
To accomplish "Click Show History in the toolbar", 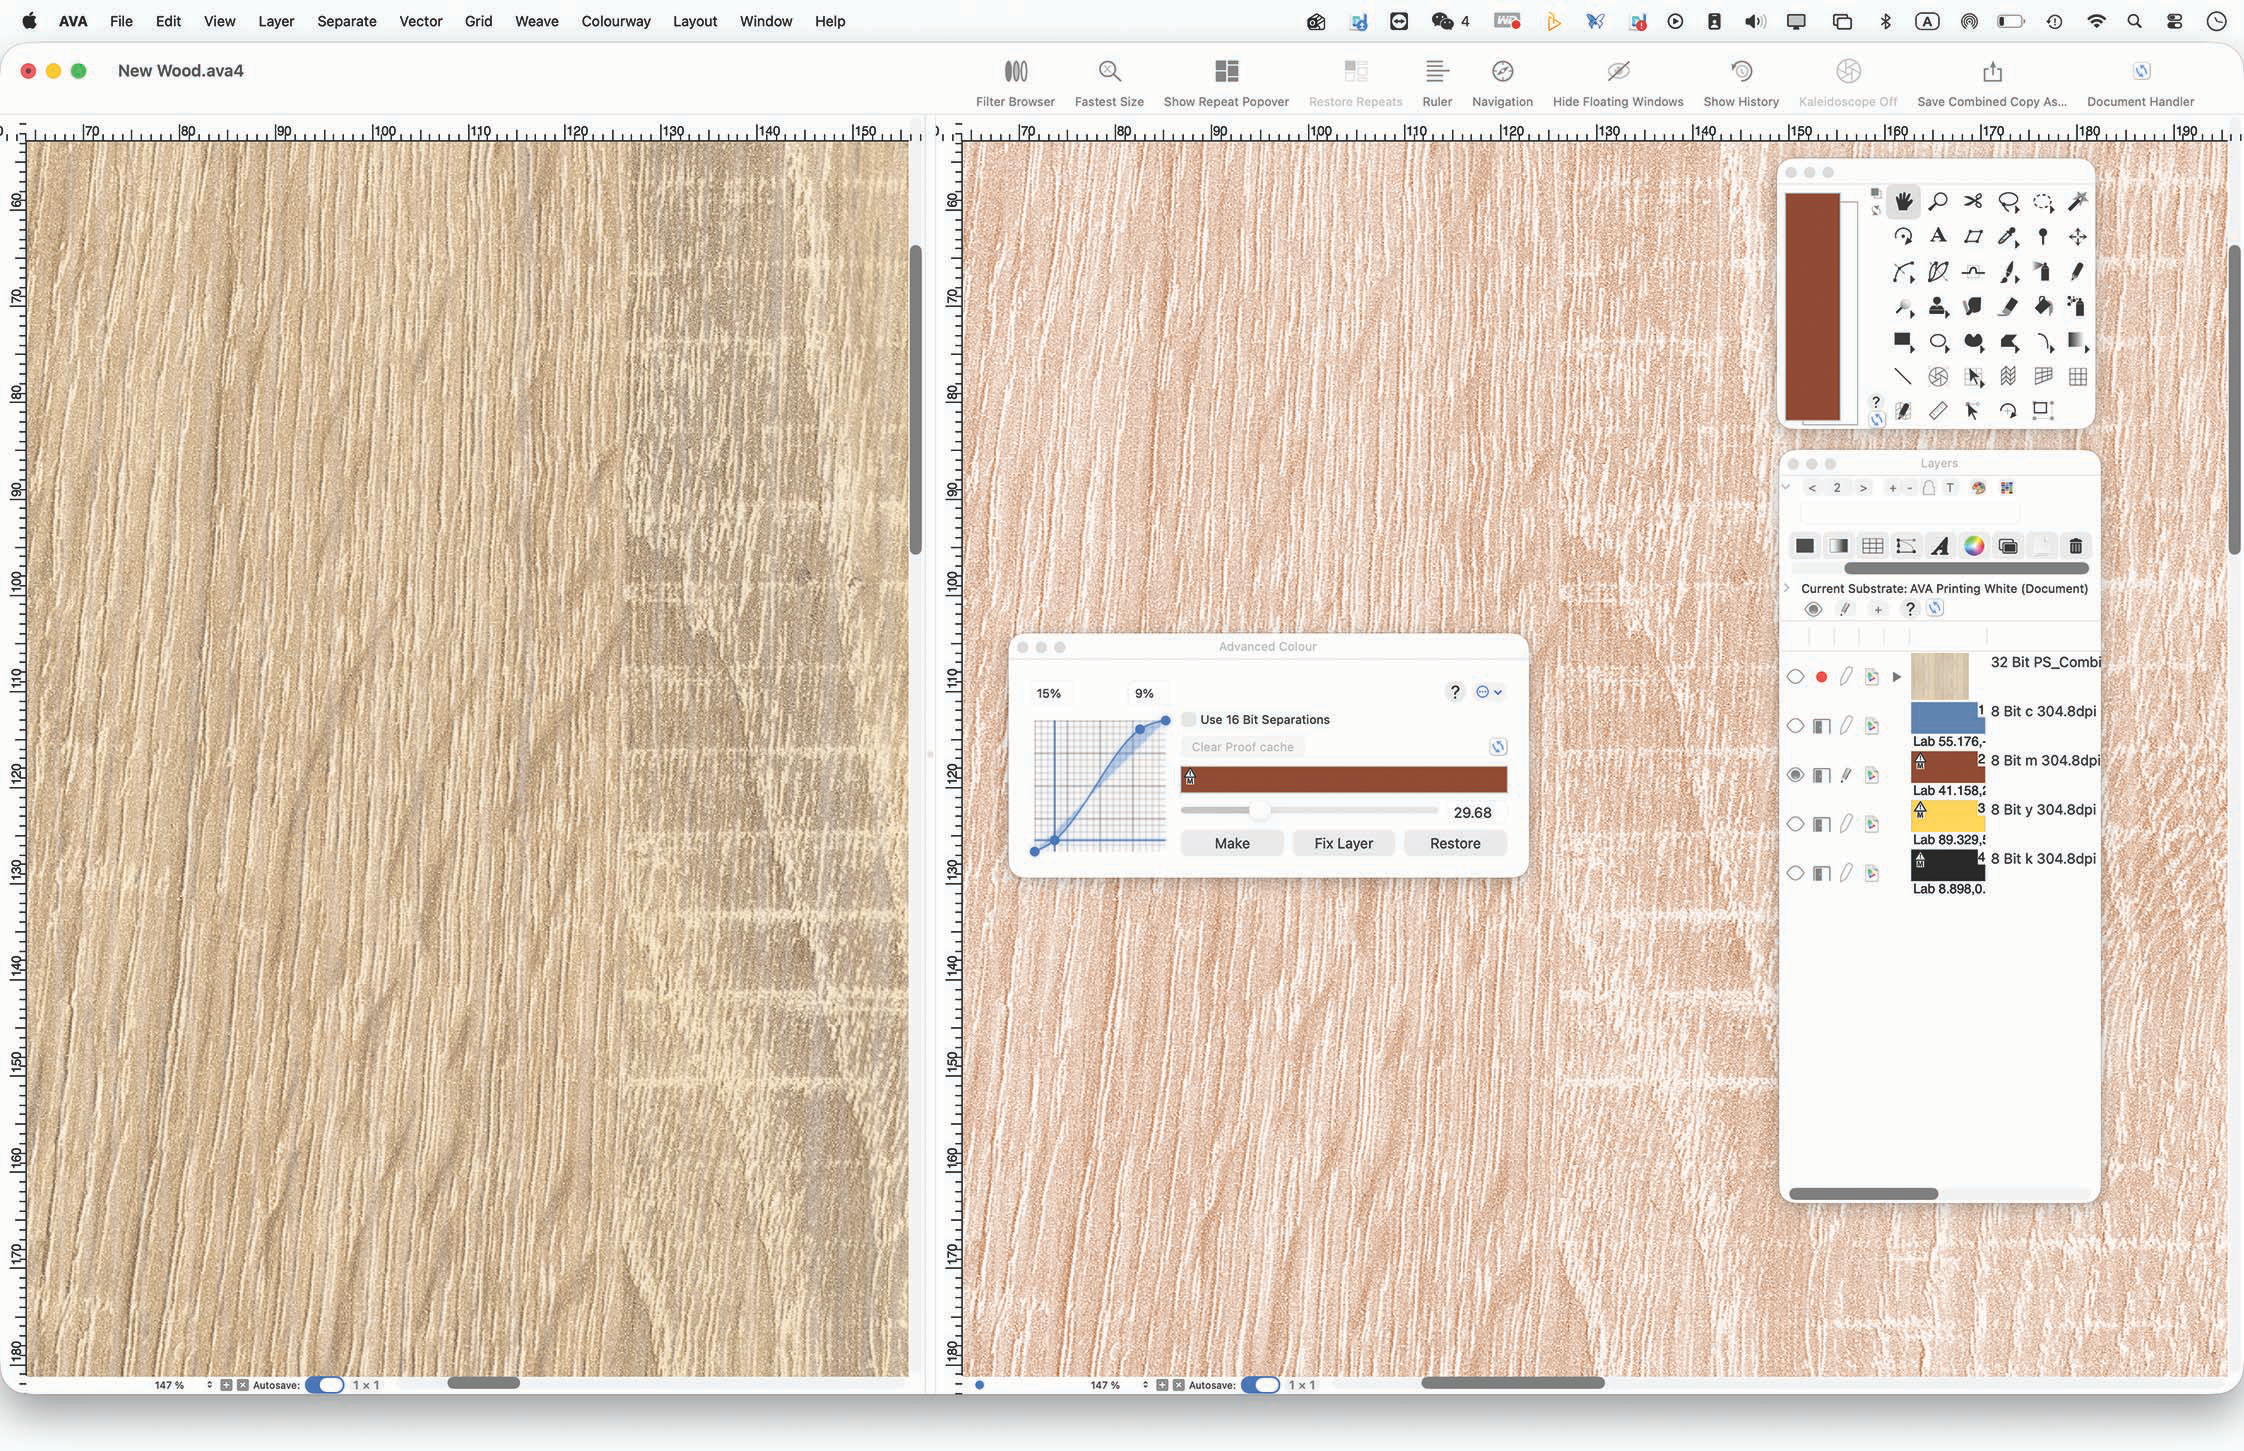I will (x=1741, y=82).
